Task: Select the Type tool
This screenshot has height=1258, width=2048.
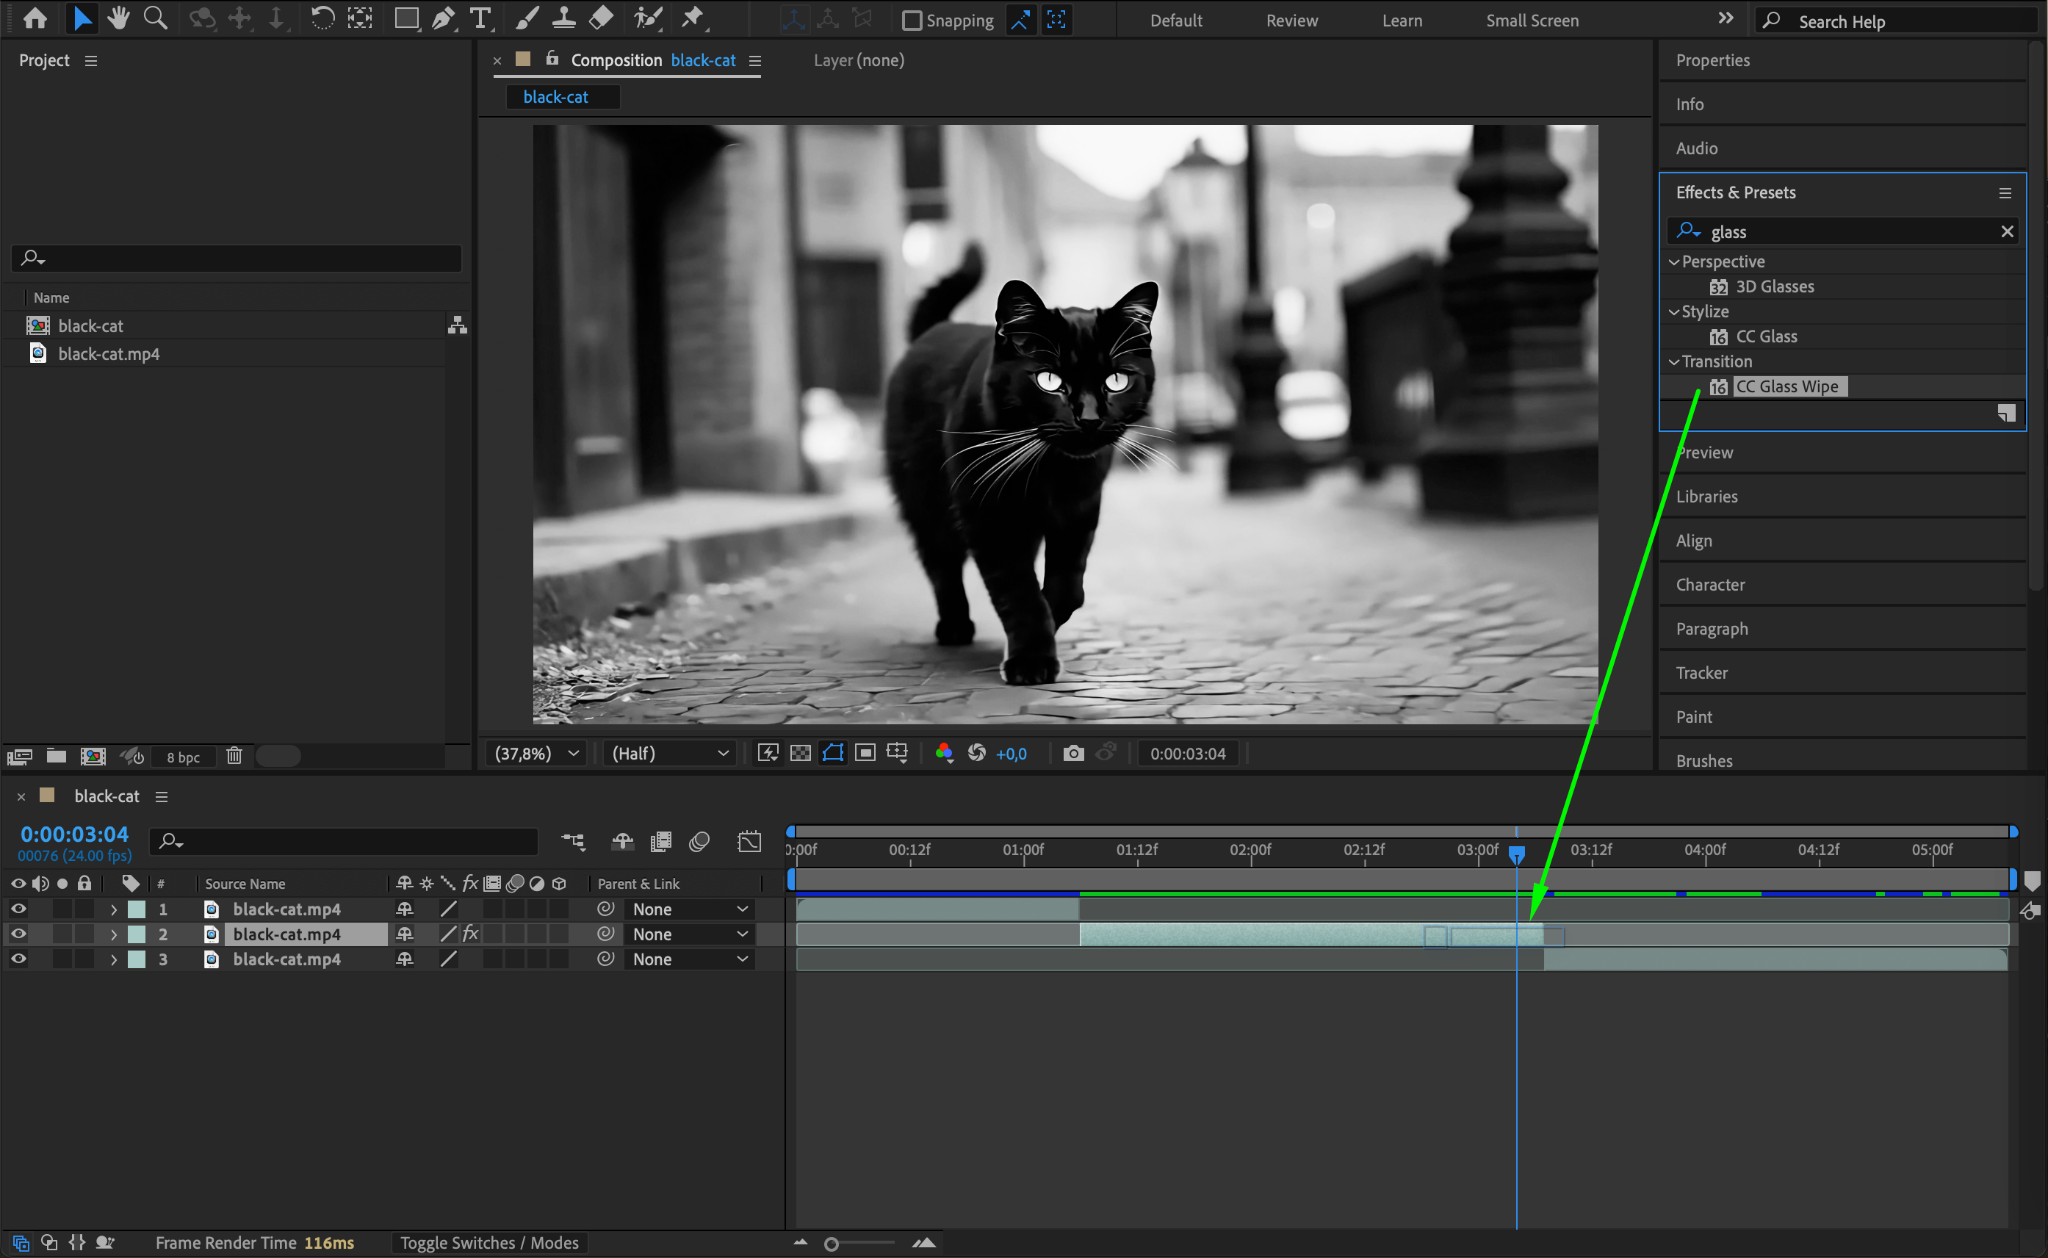Action: pyautogui.click(x=481, y=18)
